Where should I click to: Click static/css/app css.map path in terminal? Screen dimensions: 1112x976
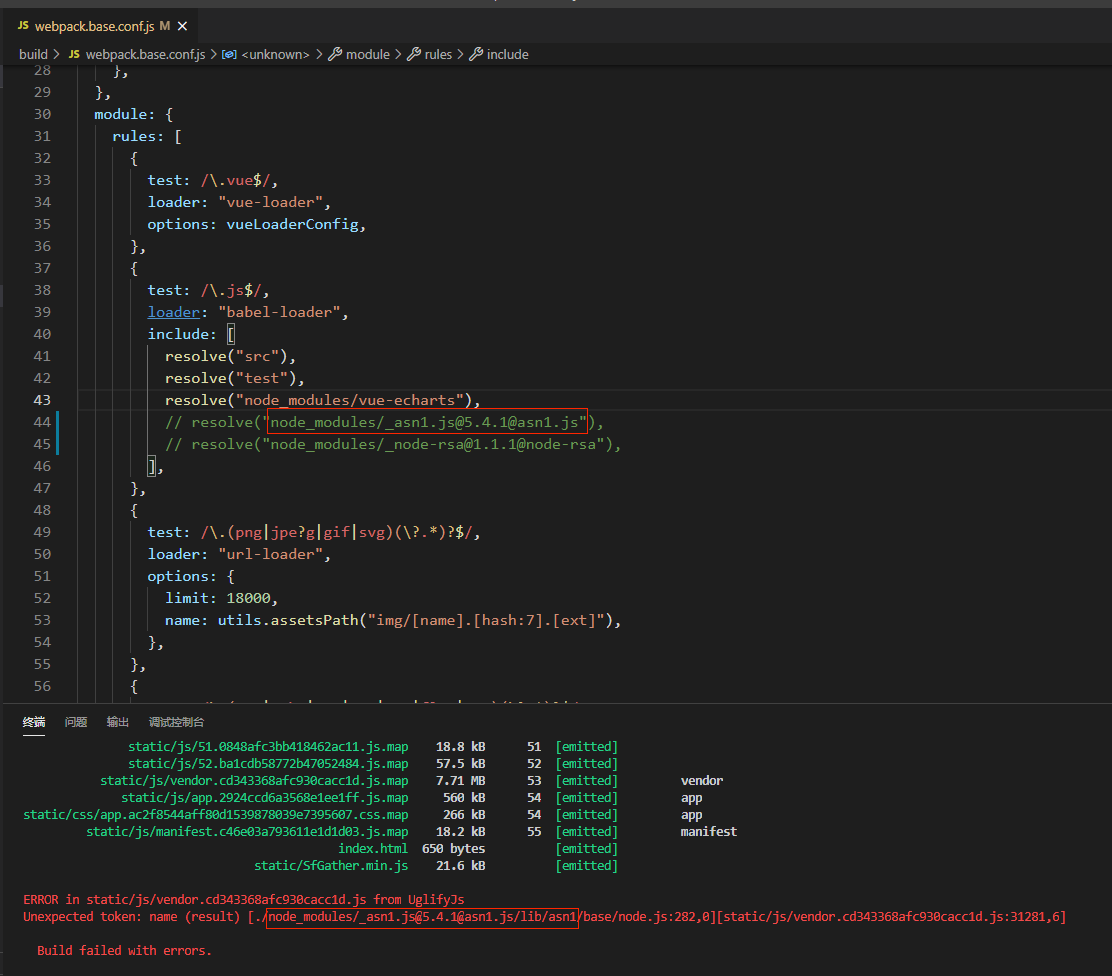pos(216,815)
